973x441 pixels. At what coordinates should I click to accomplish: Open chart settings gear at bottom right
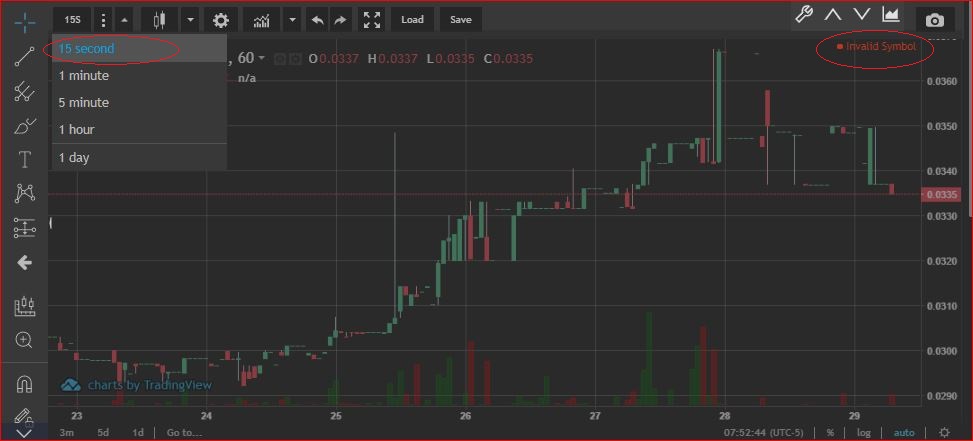pos(944,432)
